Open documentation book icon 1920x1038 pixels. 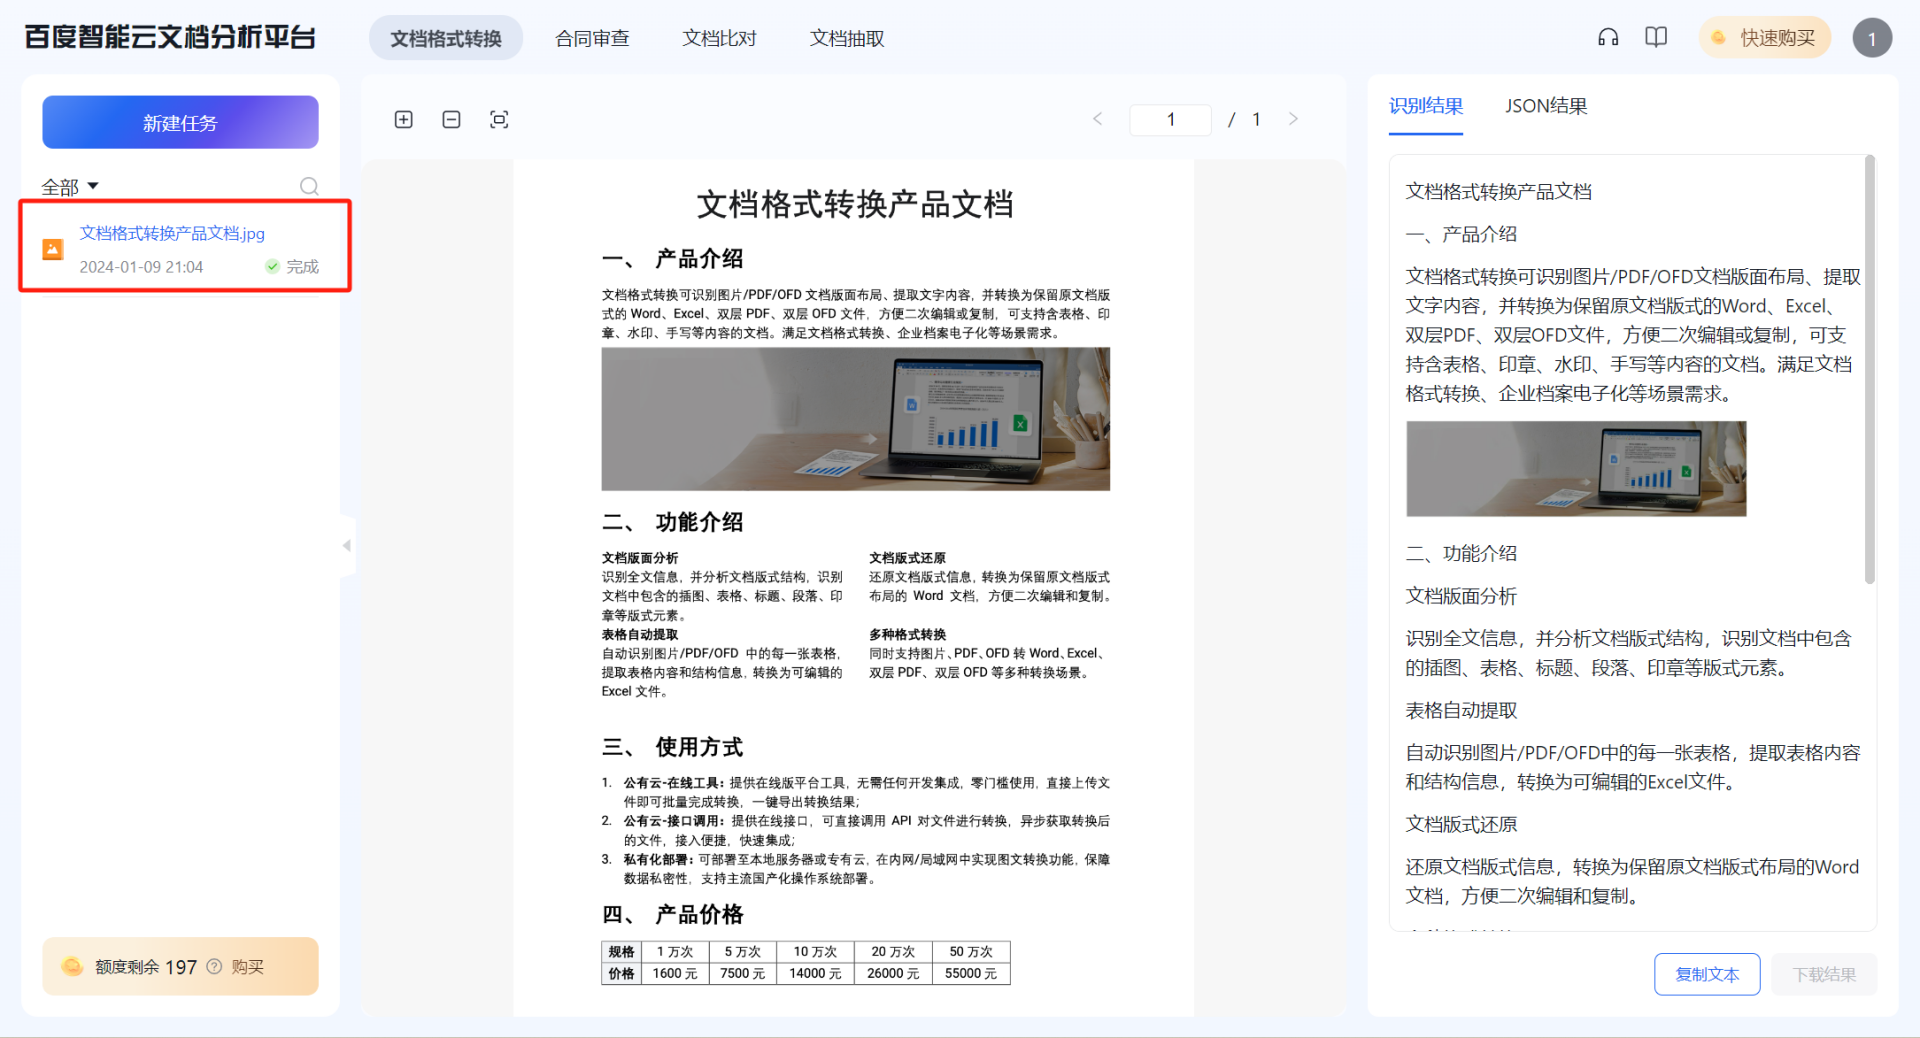1656,38
